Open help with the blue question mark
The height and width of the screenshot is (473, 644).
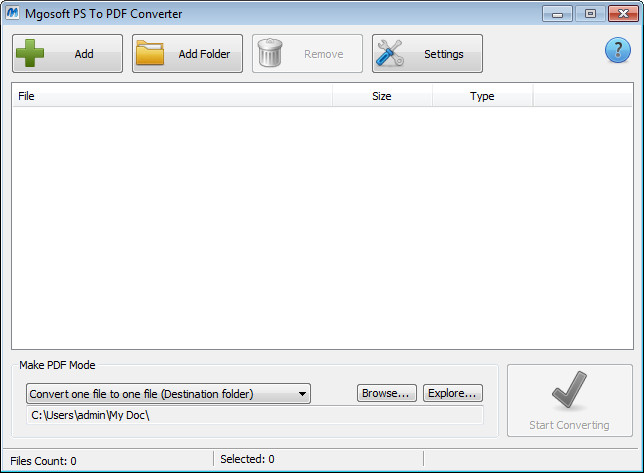(x=617, y=50)
